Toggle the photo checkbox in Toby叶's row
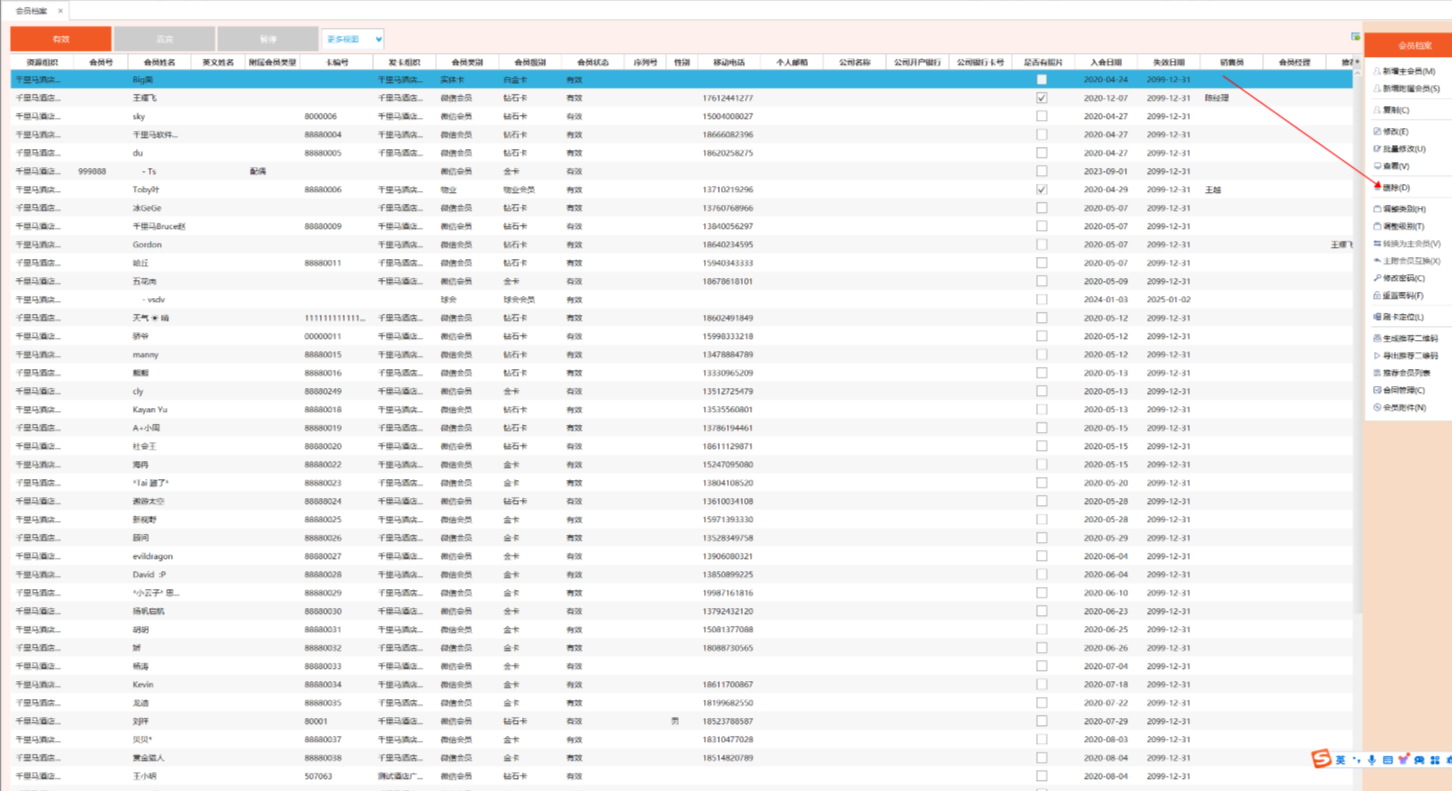This screenshot has height=791, width=1452. (x=1041, y=189)
